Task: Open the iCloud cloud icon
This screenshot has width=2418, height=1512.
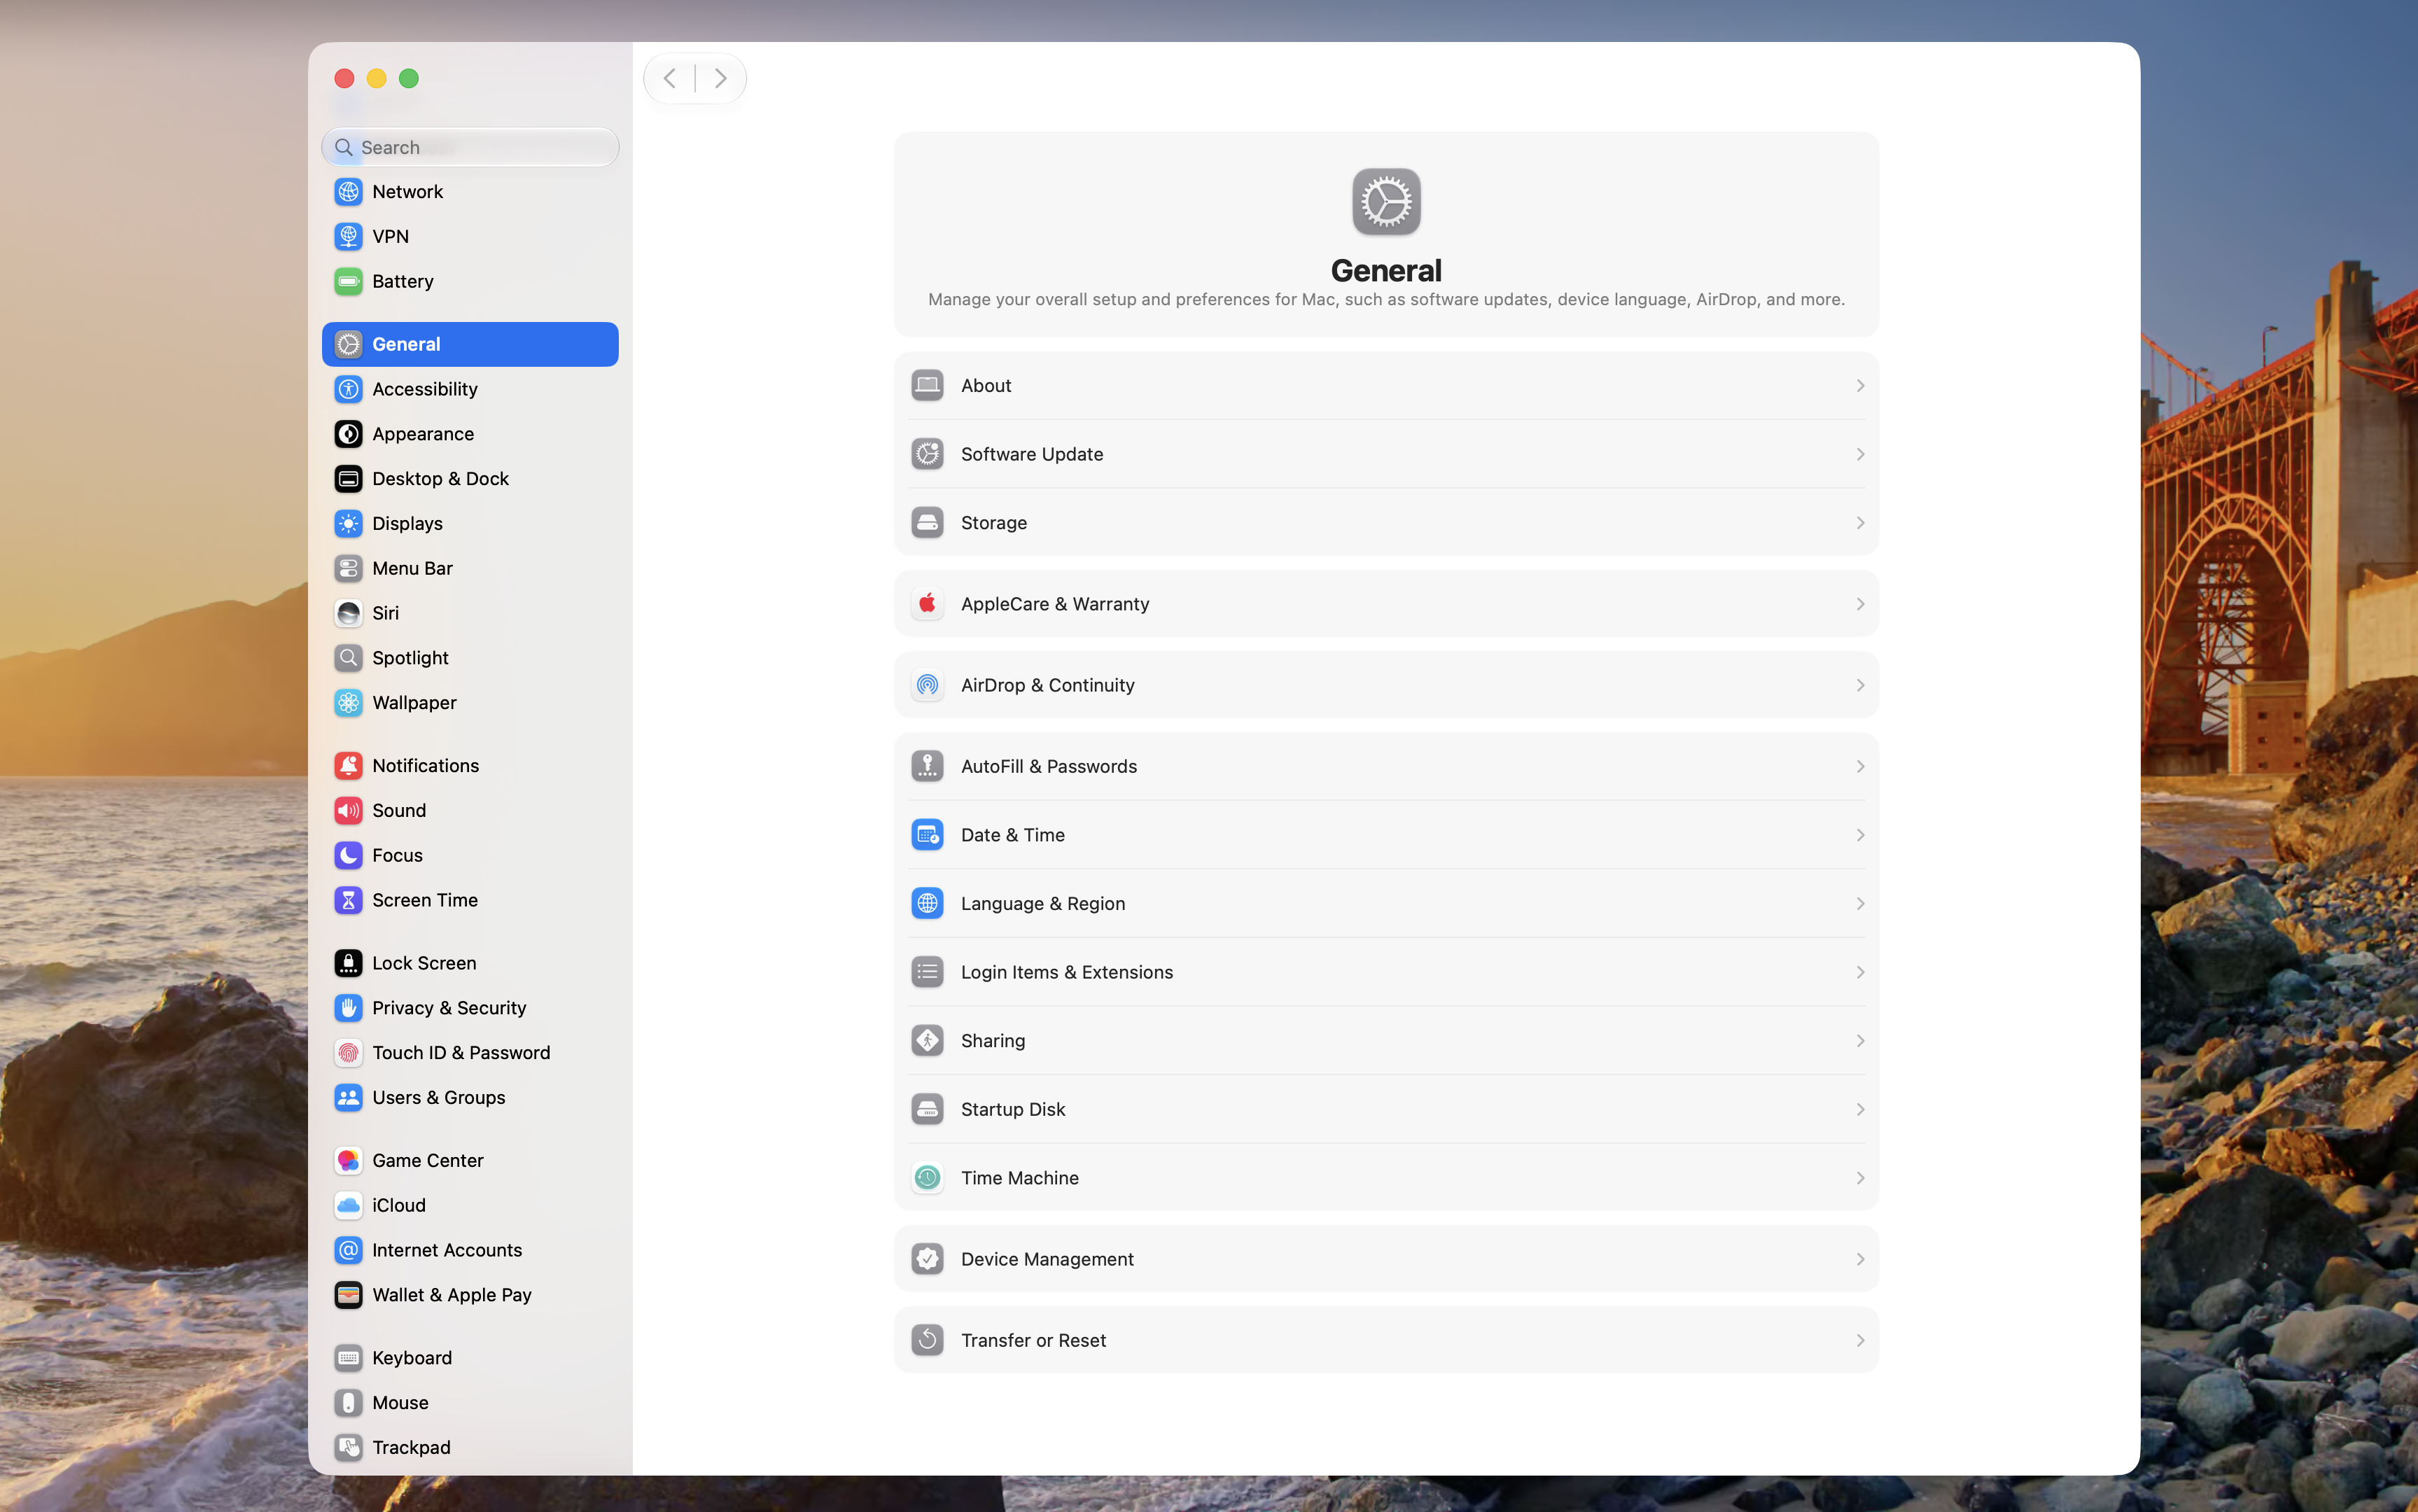Action: 348,1205
